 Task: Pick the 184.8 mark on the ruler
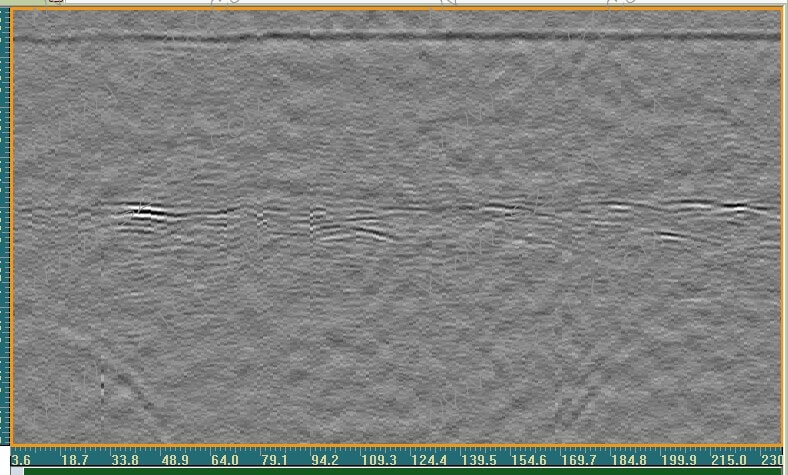click(629, 459)
